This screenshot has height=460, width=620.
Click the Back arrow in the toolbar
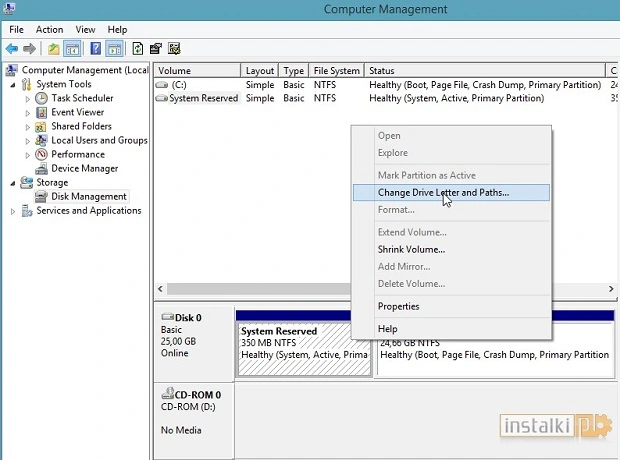(12, 48)
